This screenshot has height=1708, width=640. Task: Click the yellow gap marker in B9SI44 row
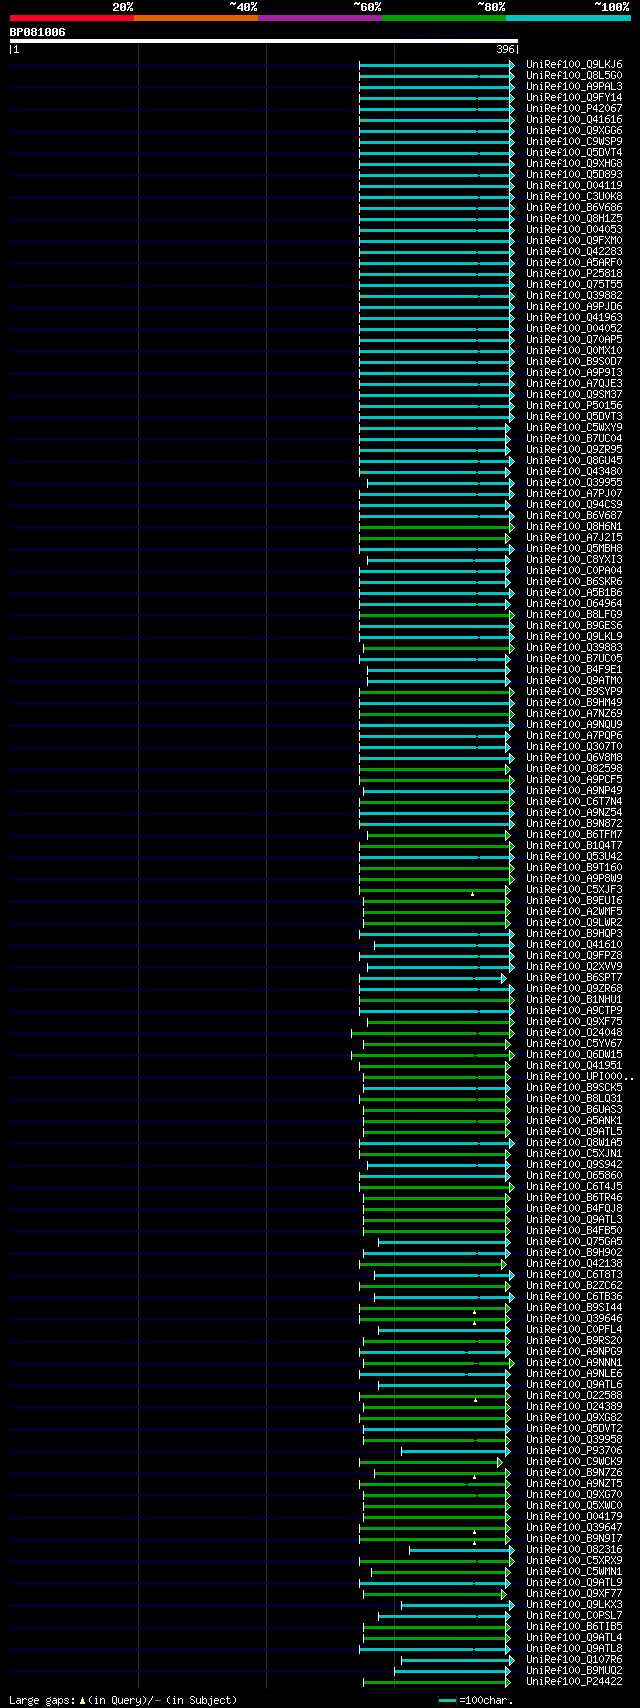click(x=474, y=1311)
